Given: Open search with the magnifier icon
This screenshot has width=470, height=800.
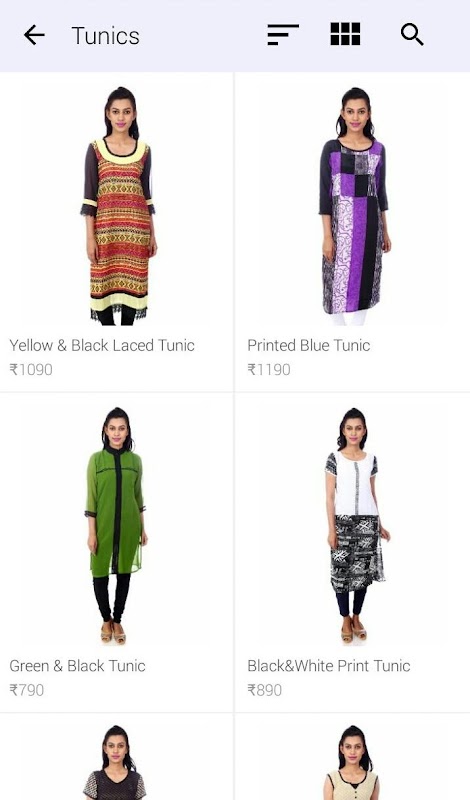Looking at the screenshot, I should pyautogui.click(x=412, y=35).
